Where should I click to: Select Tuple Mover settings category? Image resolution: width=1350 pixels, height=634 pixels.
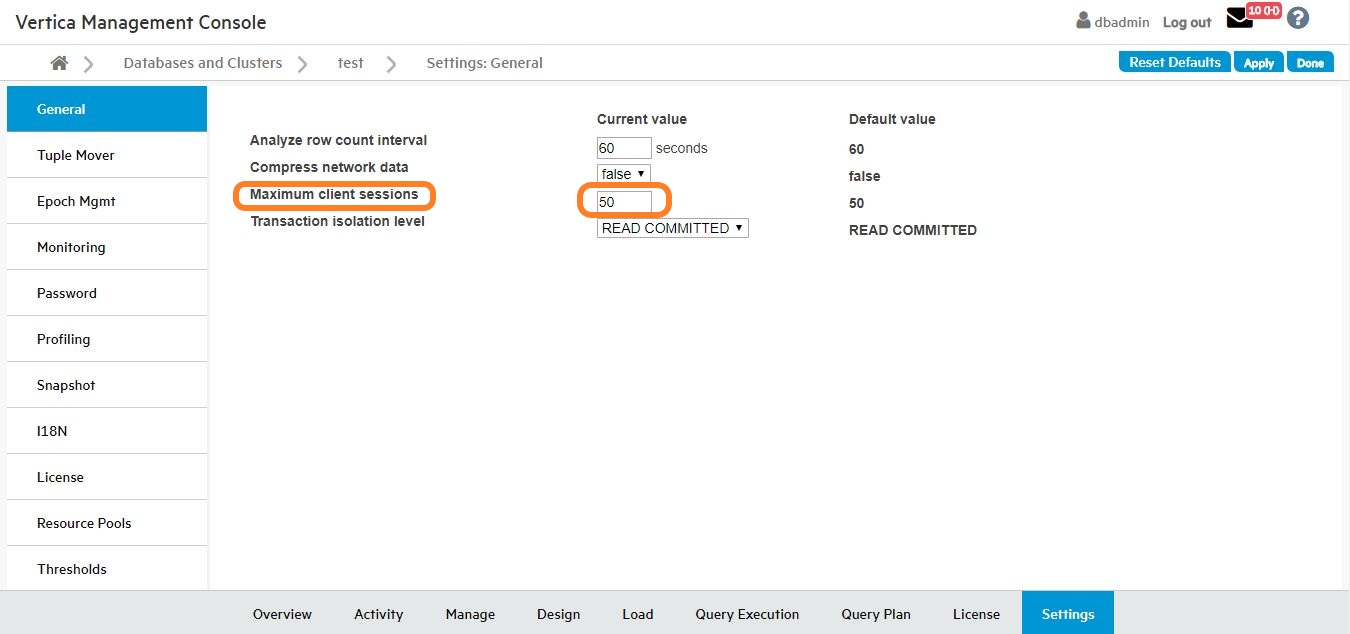[76, 155]
